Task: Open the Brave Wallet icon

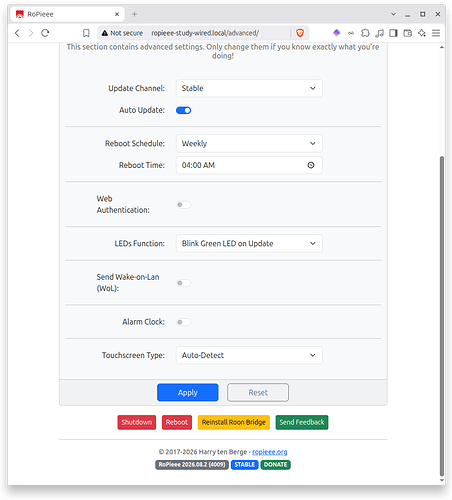Action: click(407, 33)
